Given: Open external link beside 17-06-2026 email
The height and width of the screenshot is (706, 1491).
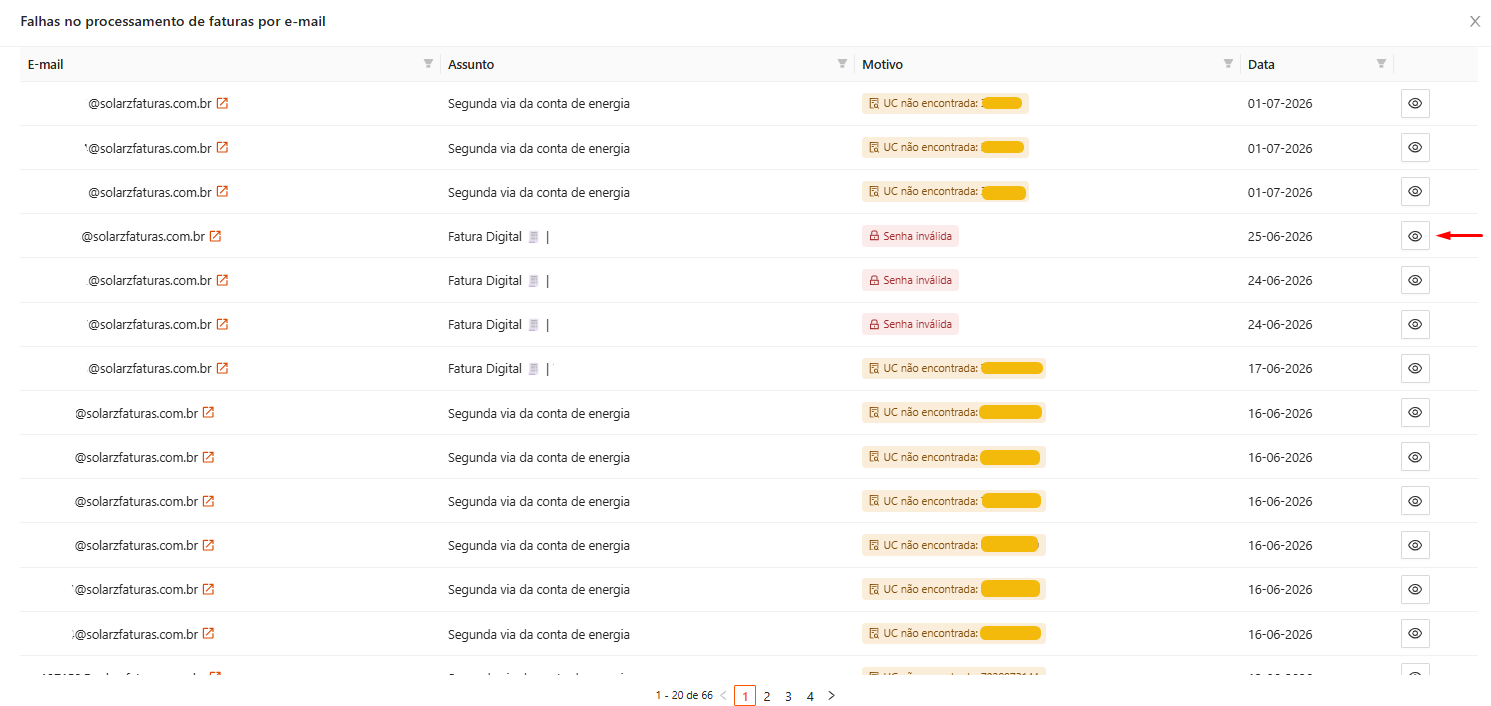Looking at the screenshot, I should 222,368.
